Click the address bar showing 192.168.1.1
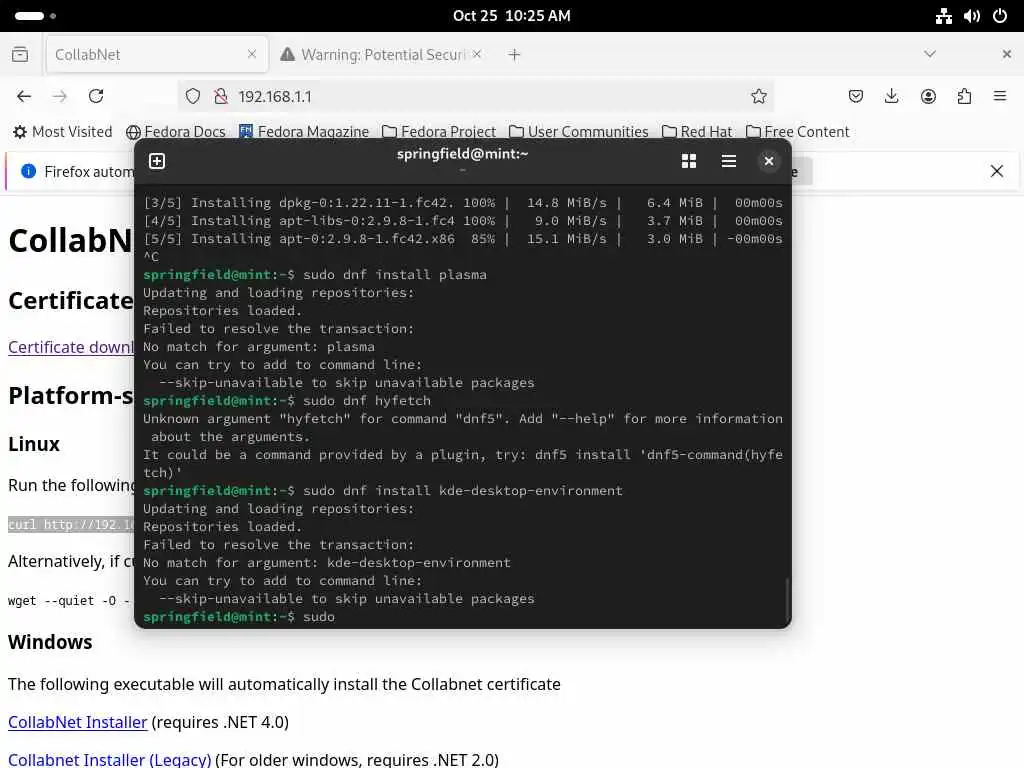This screenshot has height=768, width=1024. point(475,97)
